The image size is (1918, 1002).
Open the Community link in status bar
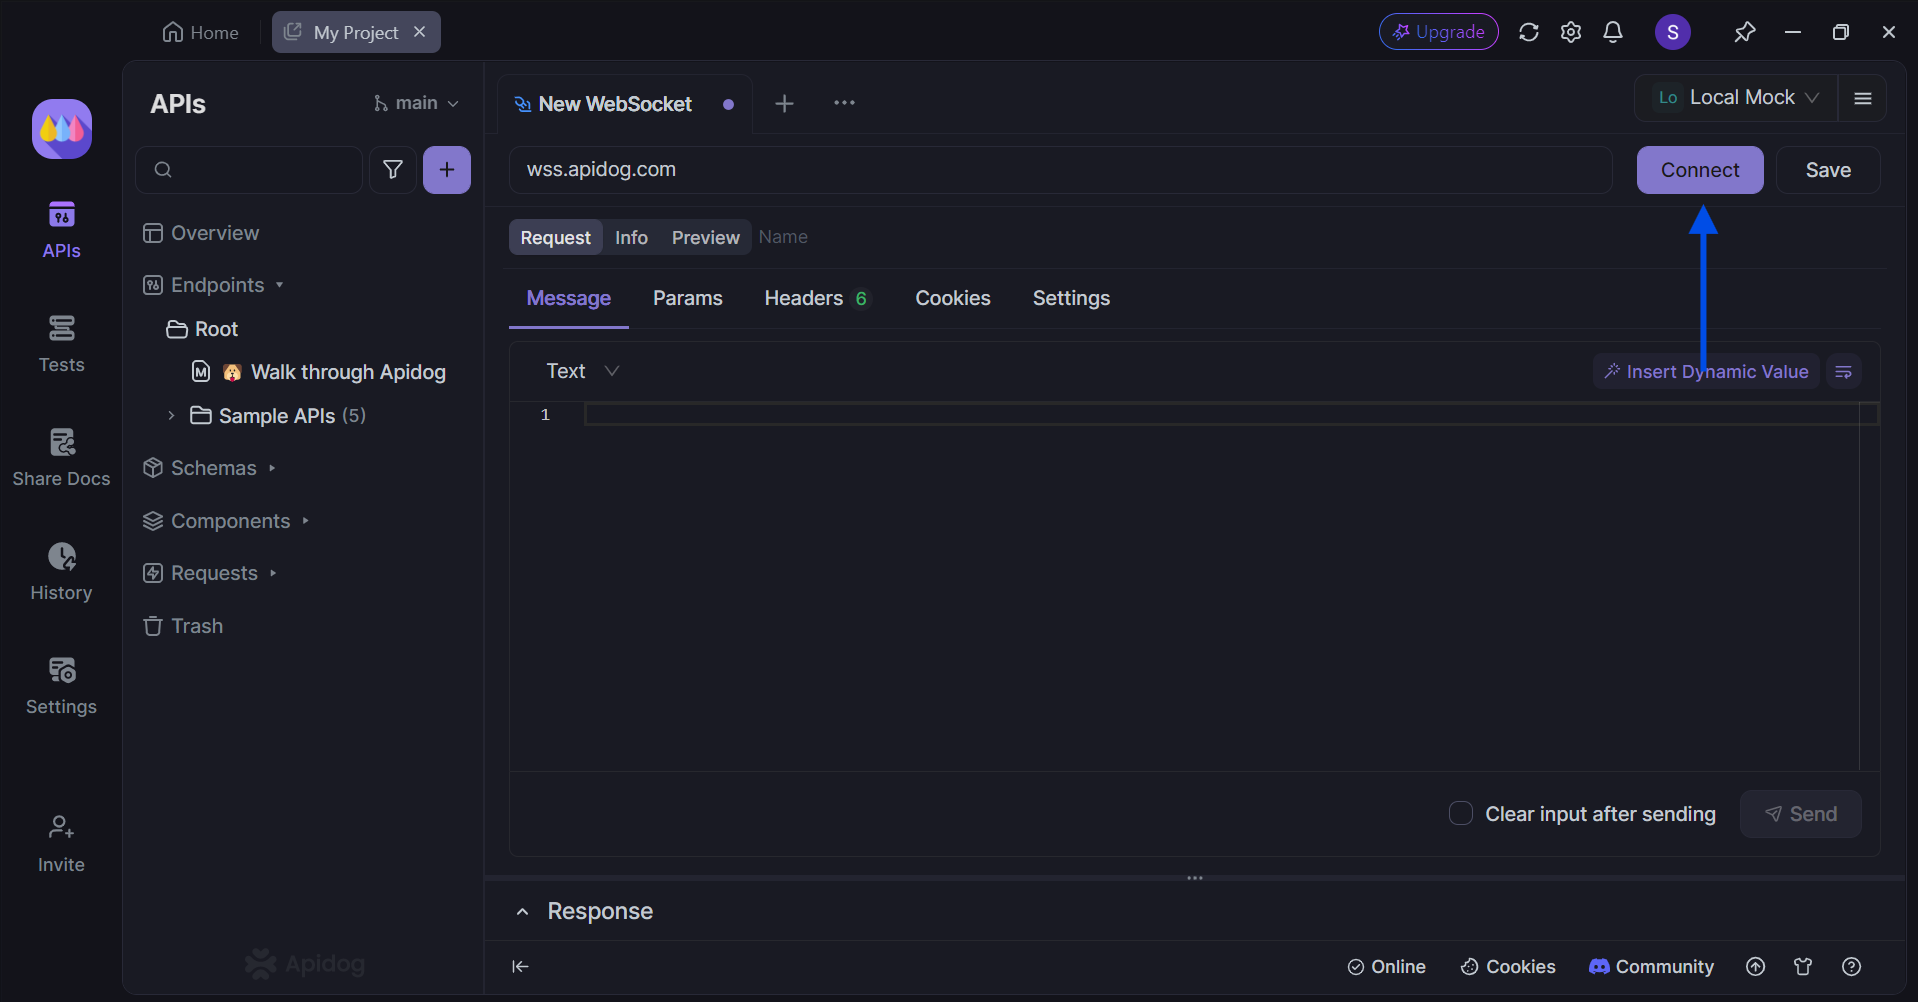[x=1651, y=966]
